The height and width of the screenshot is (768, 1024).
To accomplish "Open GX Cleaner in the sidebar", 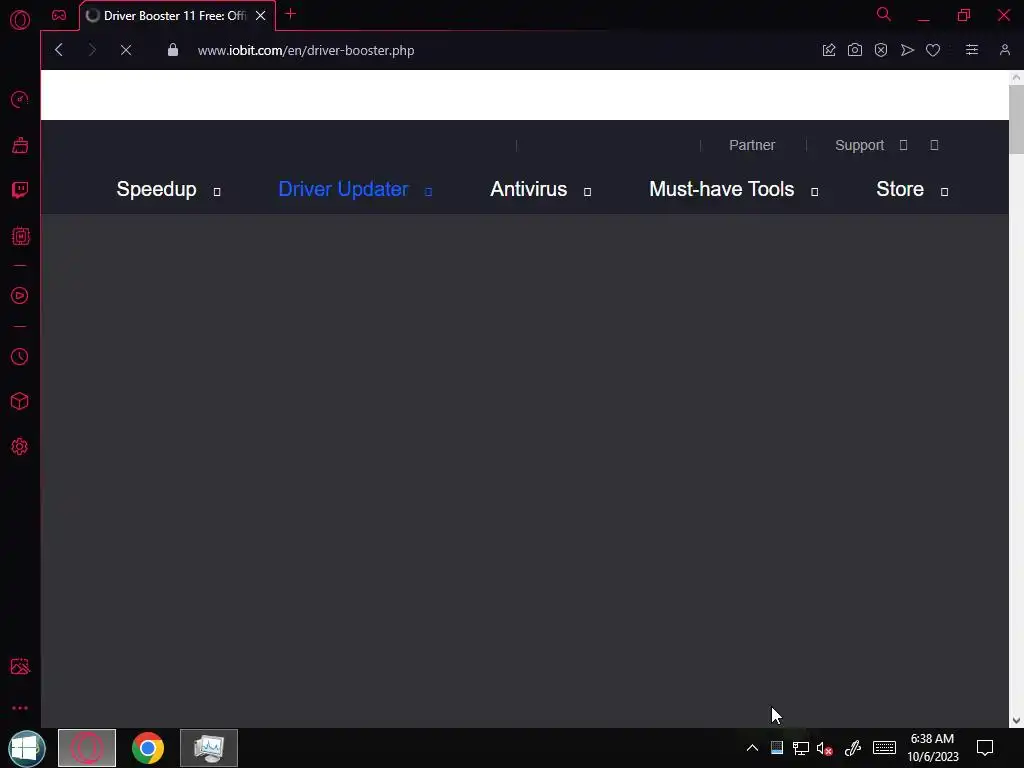I will point(20,145).
